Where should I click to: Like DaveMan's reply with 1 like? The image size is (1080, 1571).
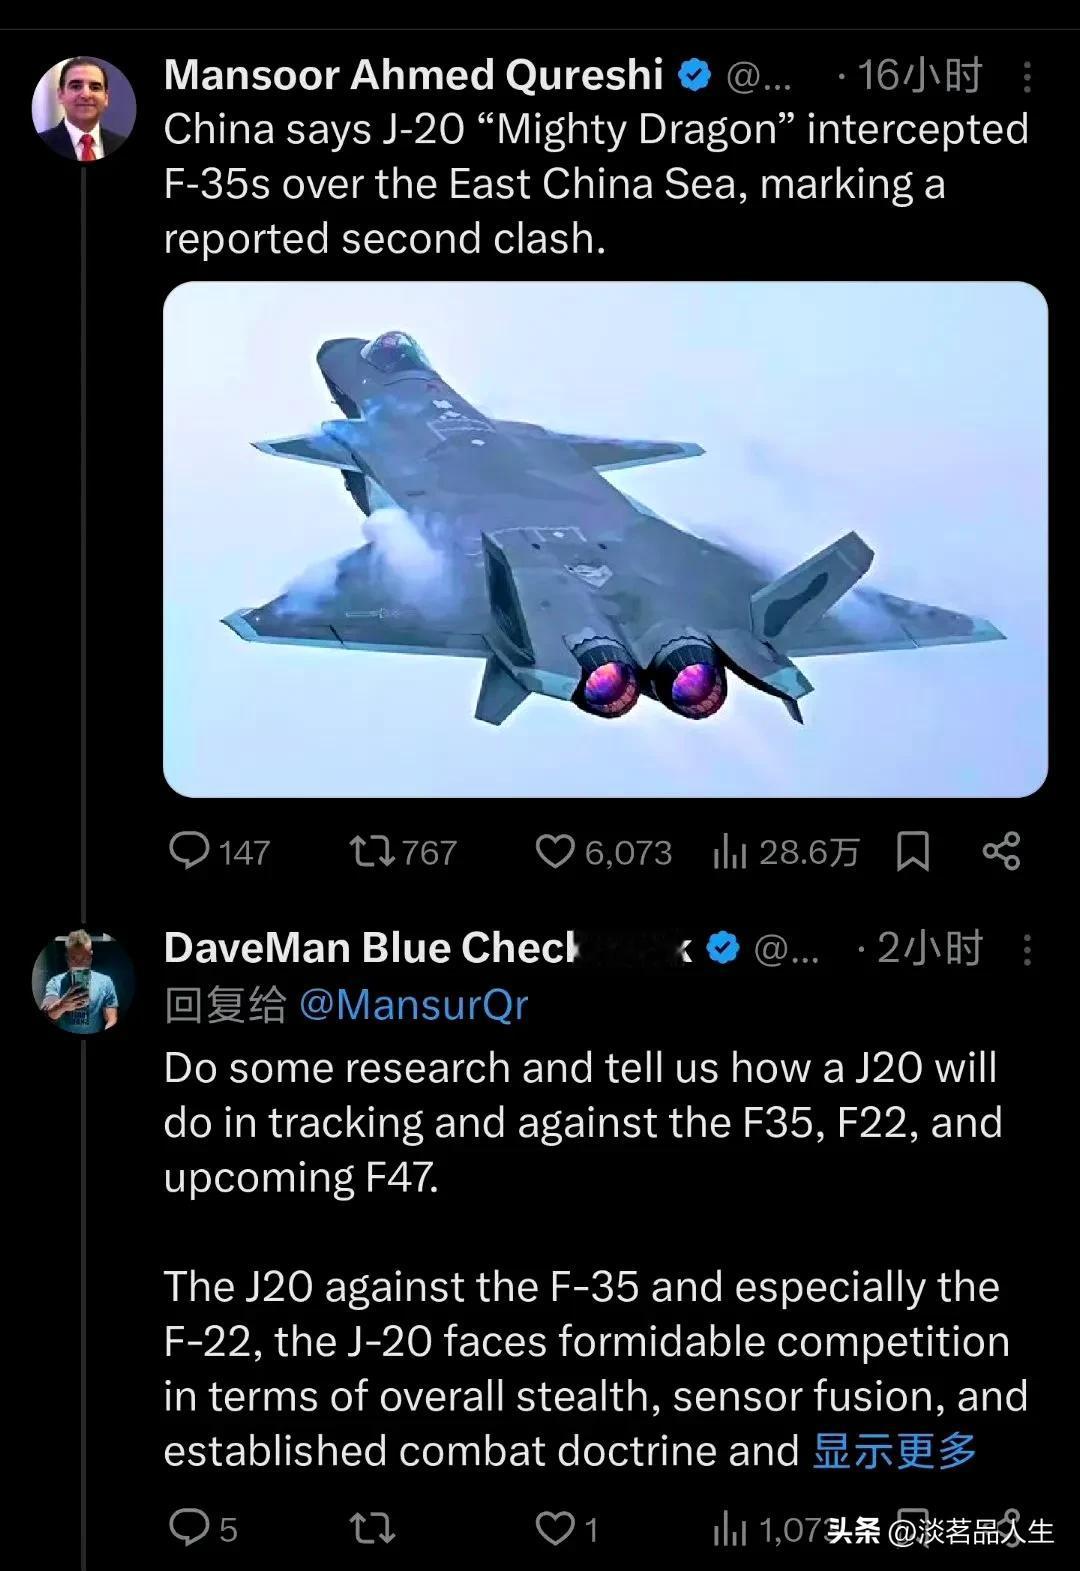pos(567,1528)
